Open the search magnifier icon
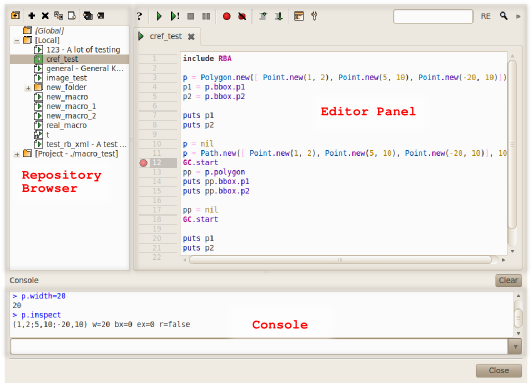This screenshot has height=383, width=532. [504, 16]
